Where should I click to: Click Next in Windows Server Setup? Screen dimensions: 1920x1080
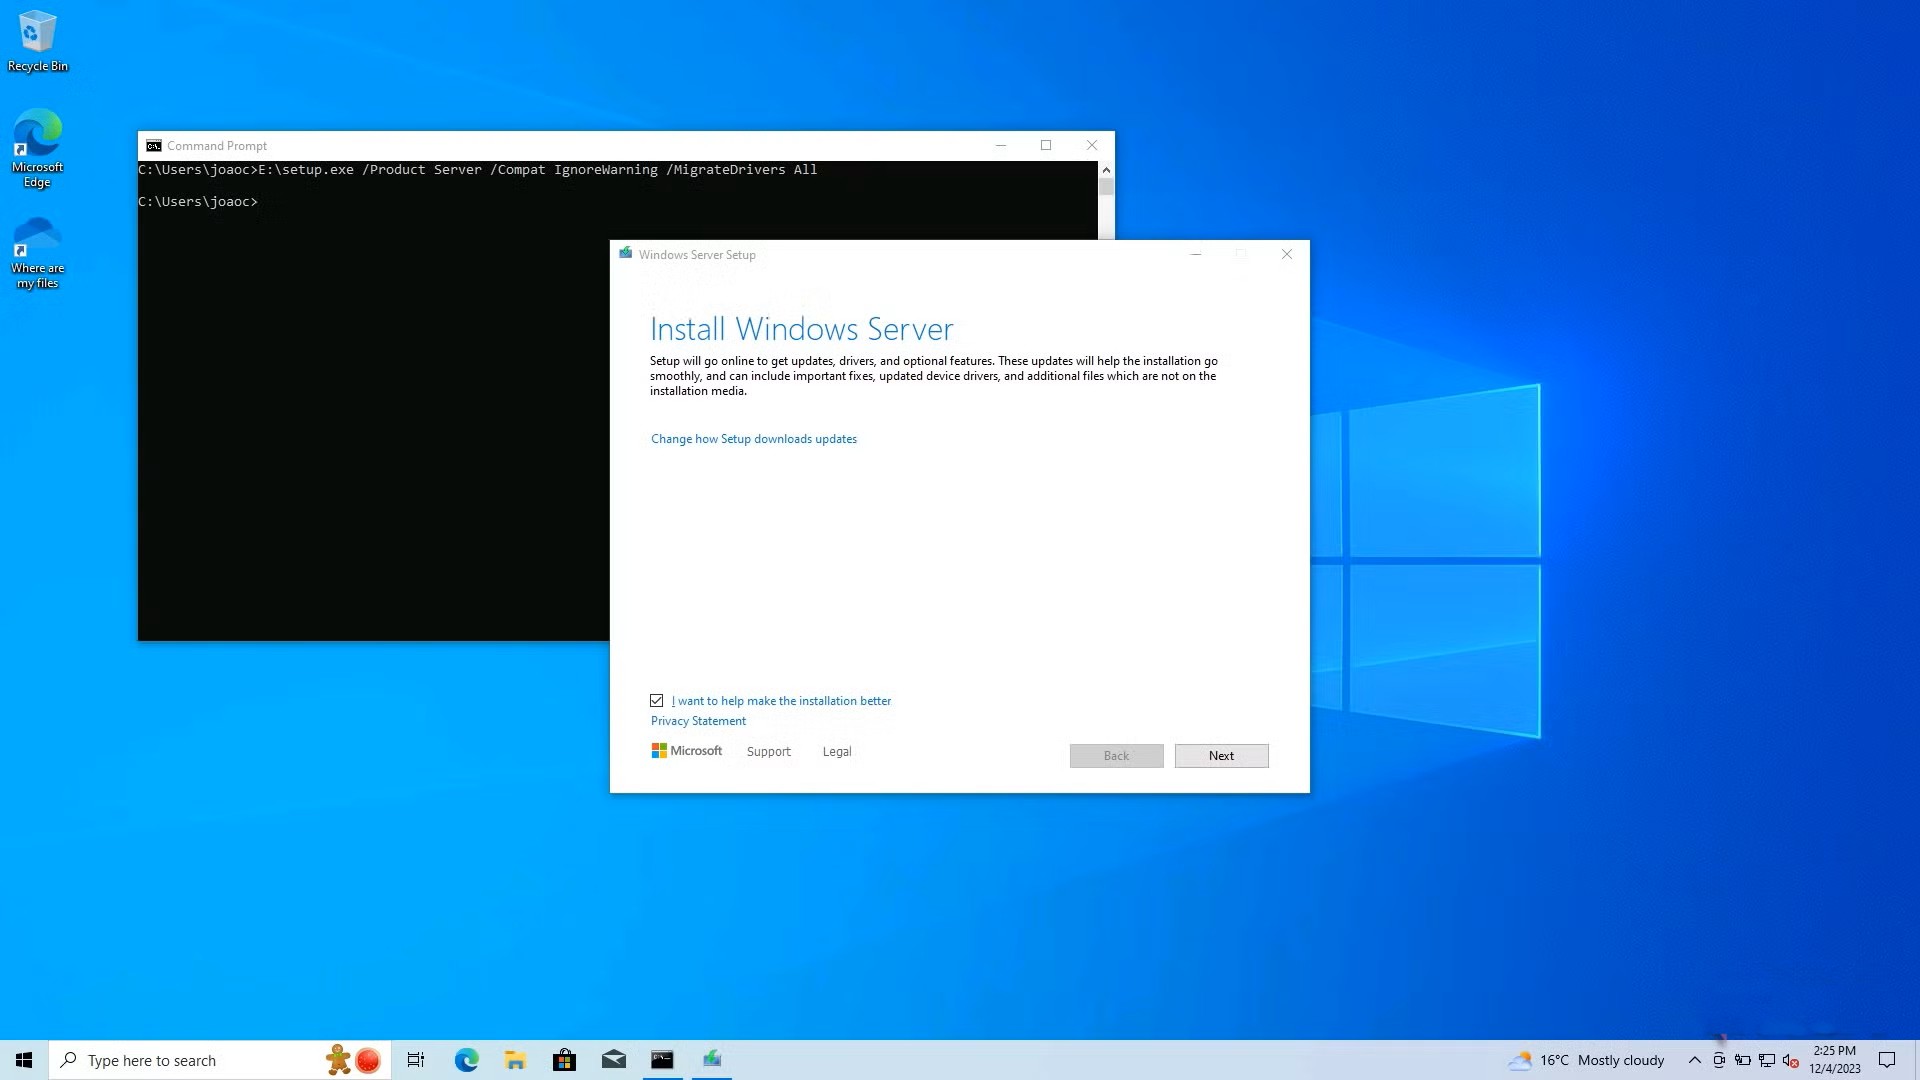[1221, 755]
